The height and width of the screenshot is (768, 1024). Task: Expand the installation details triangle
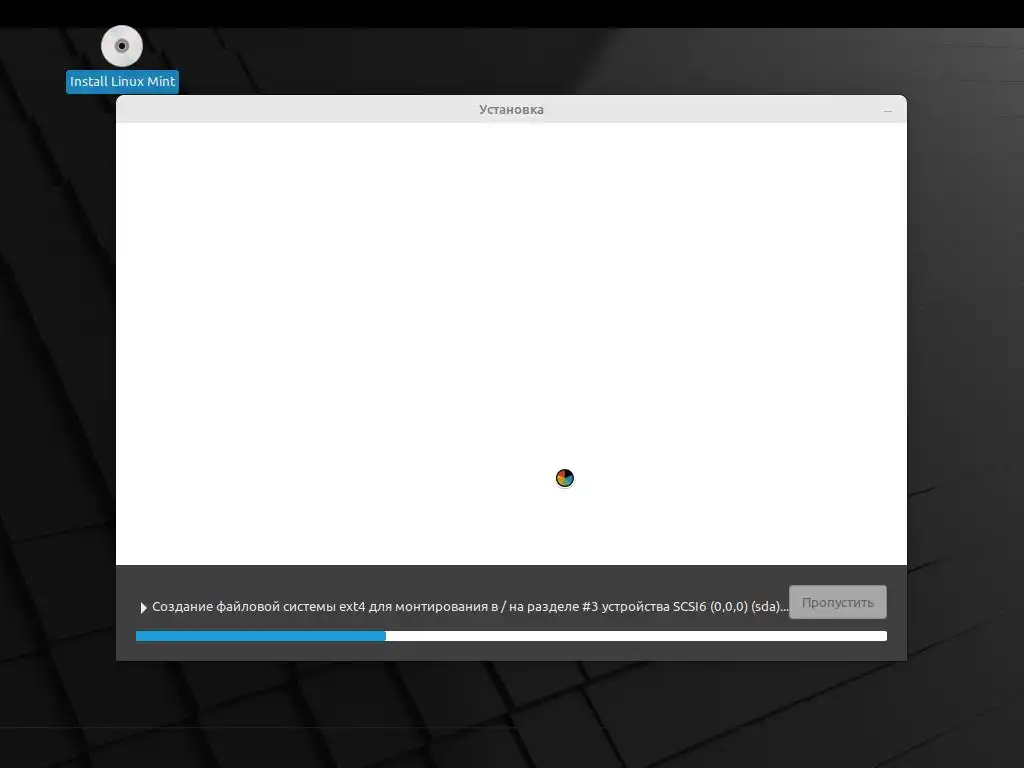[143, 607]
